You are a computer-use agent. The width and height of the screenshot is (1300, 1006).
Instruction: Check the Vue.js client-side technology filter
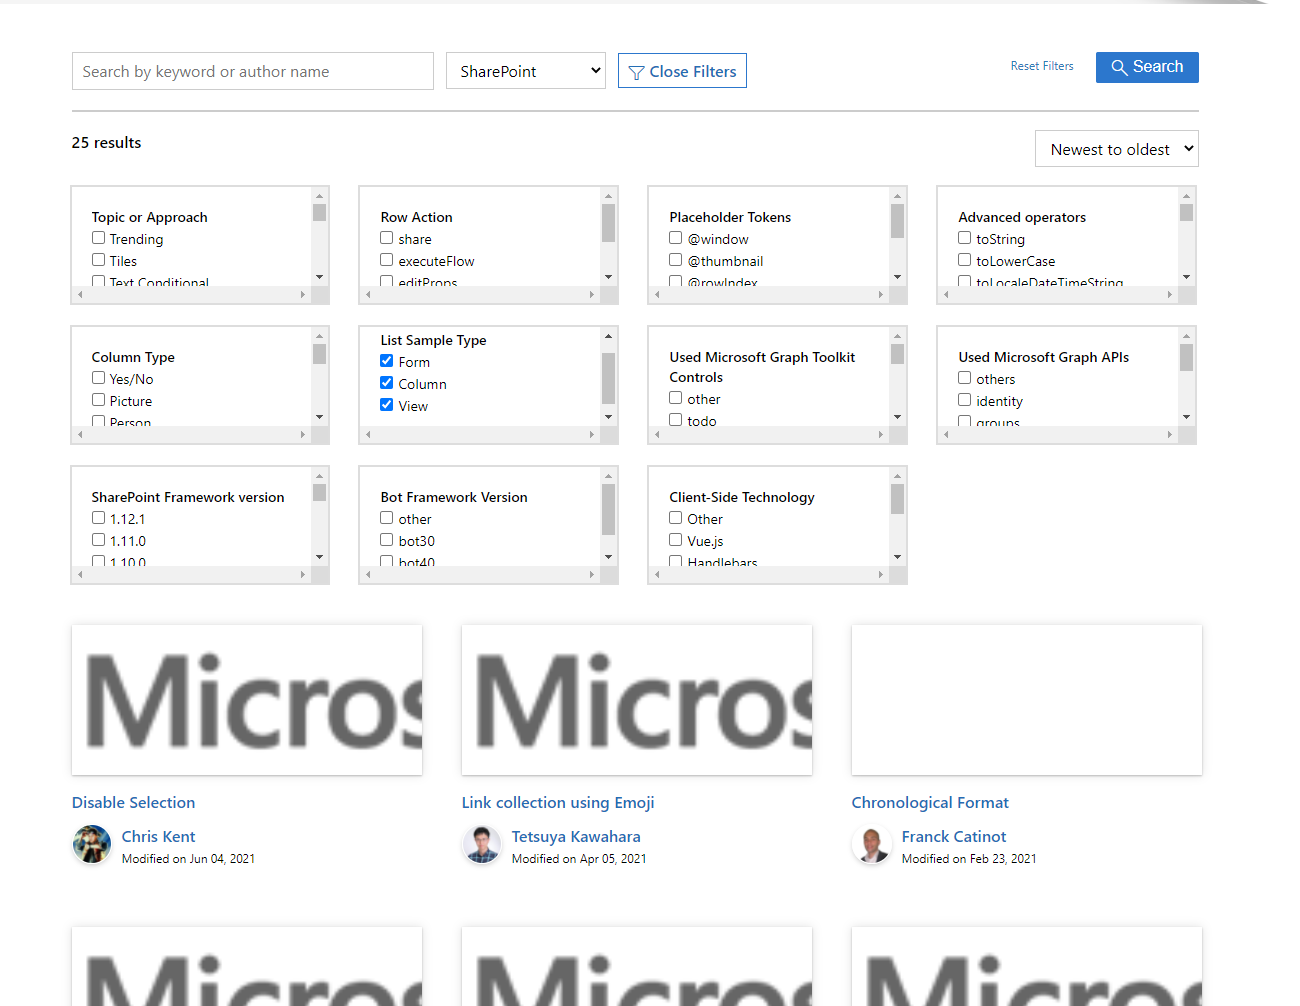point(675,540)
